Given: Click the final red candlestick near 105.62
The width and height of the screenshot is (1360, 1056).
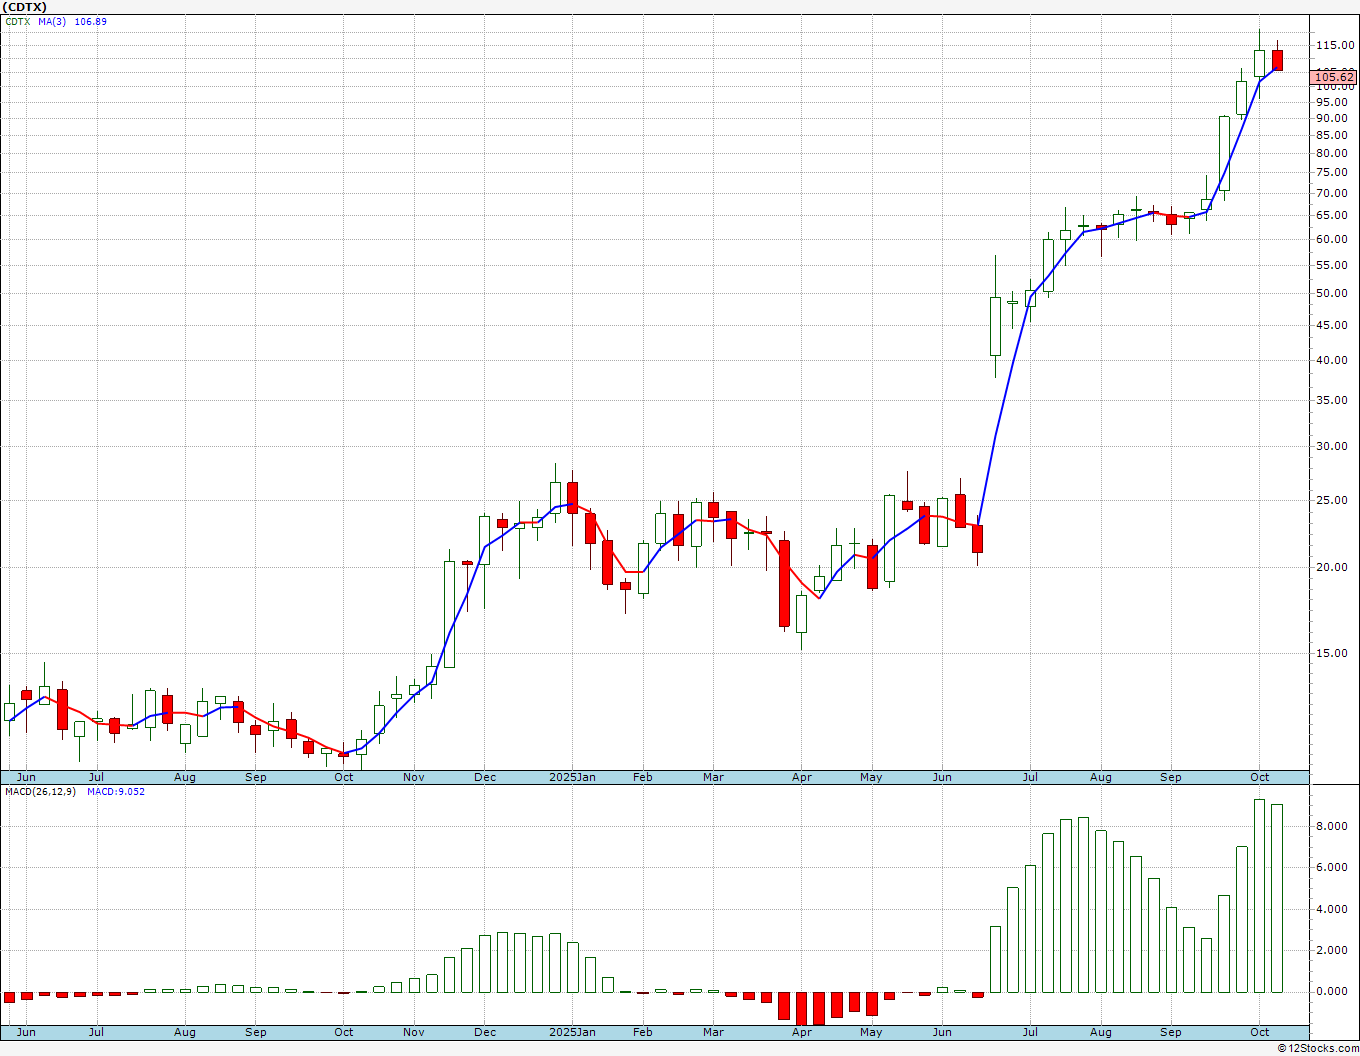Looking at the screenshot, I should (1277, 60).
